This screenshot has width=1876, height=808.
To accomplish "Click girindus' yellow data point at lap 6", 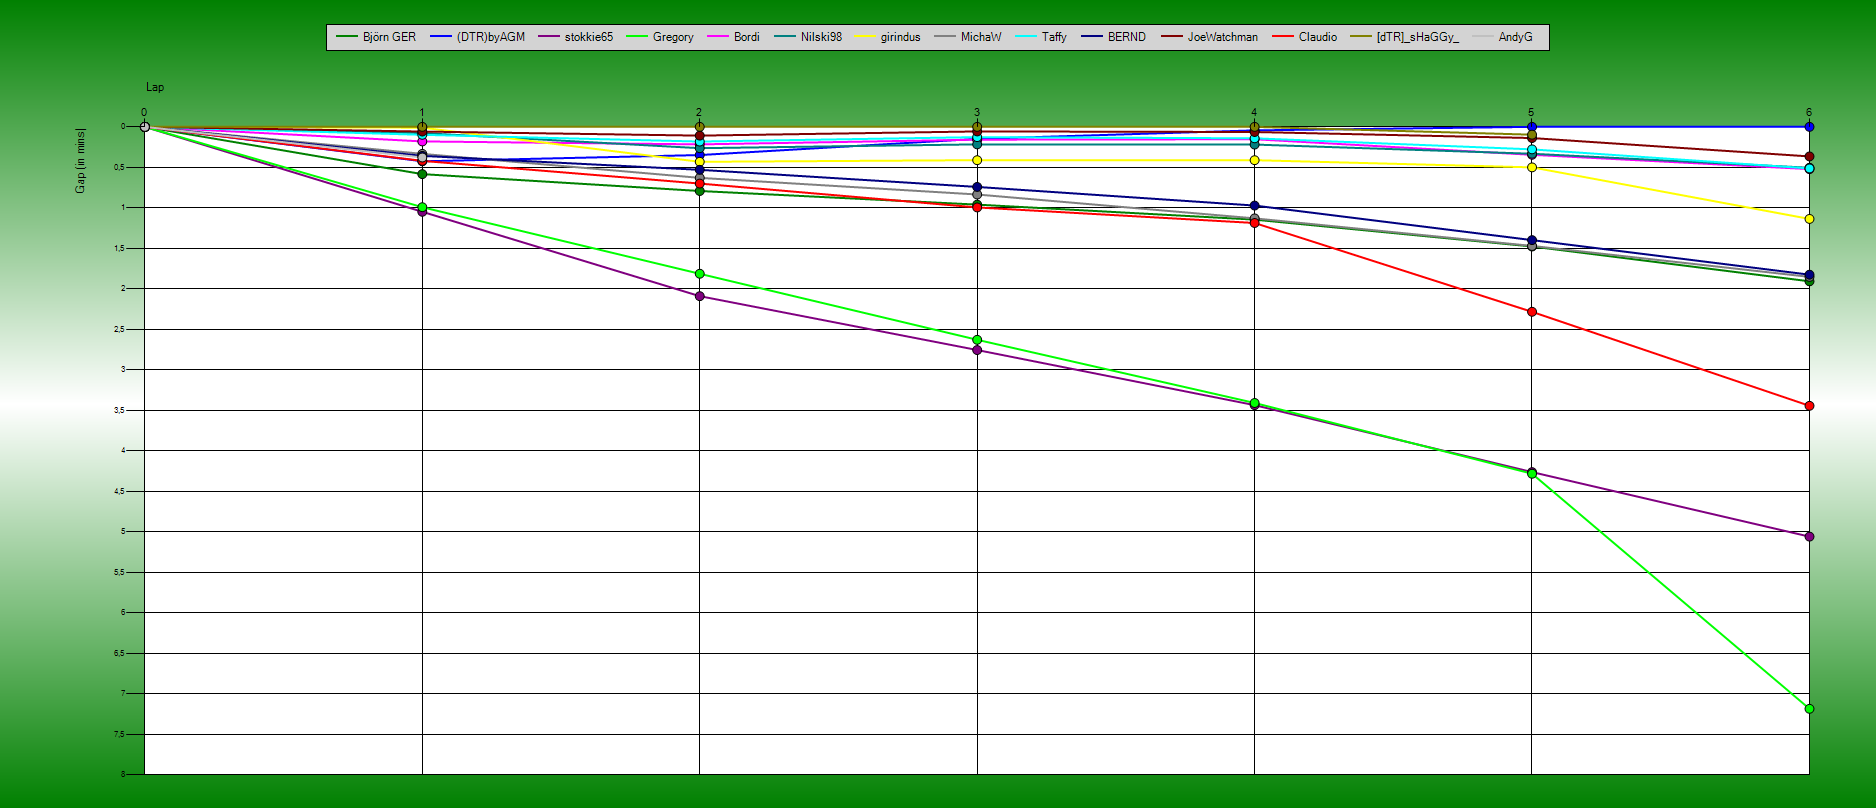I will (1809, 219).
